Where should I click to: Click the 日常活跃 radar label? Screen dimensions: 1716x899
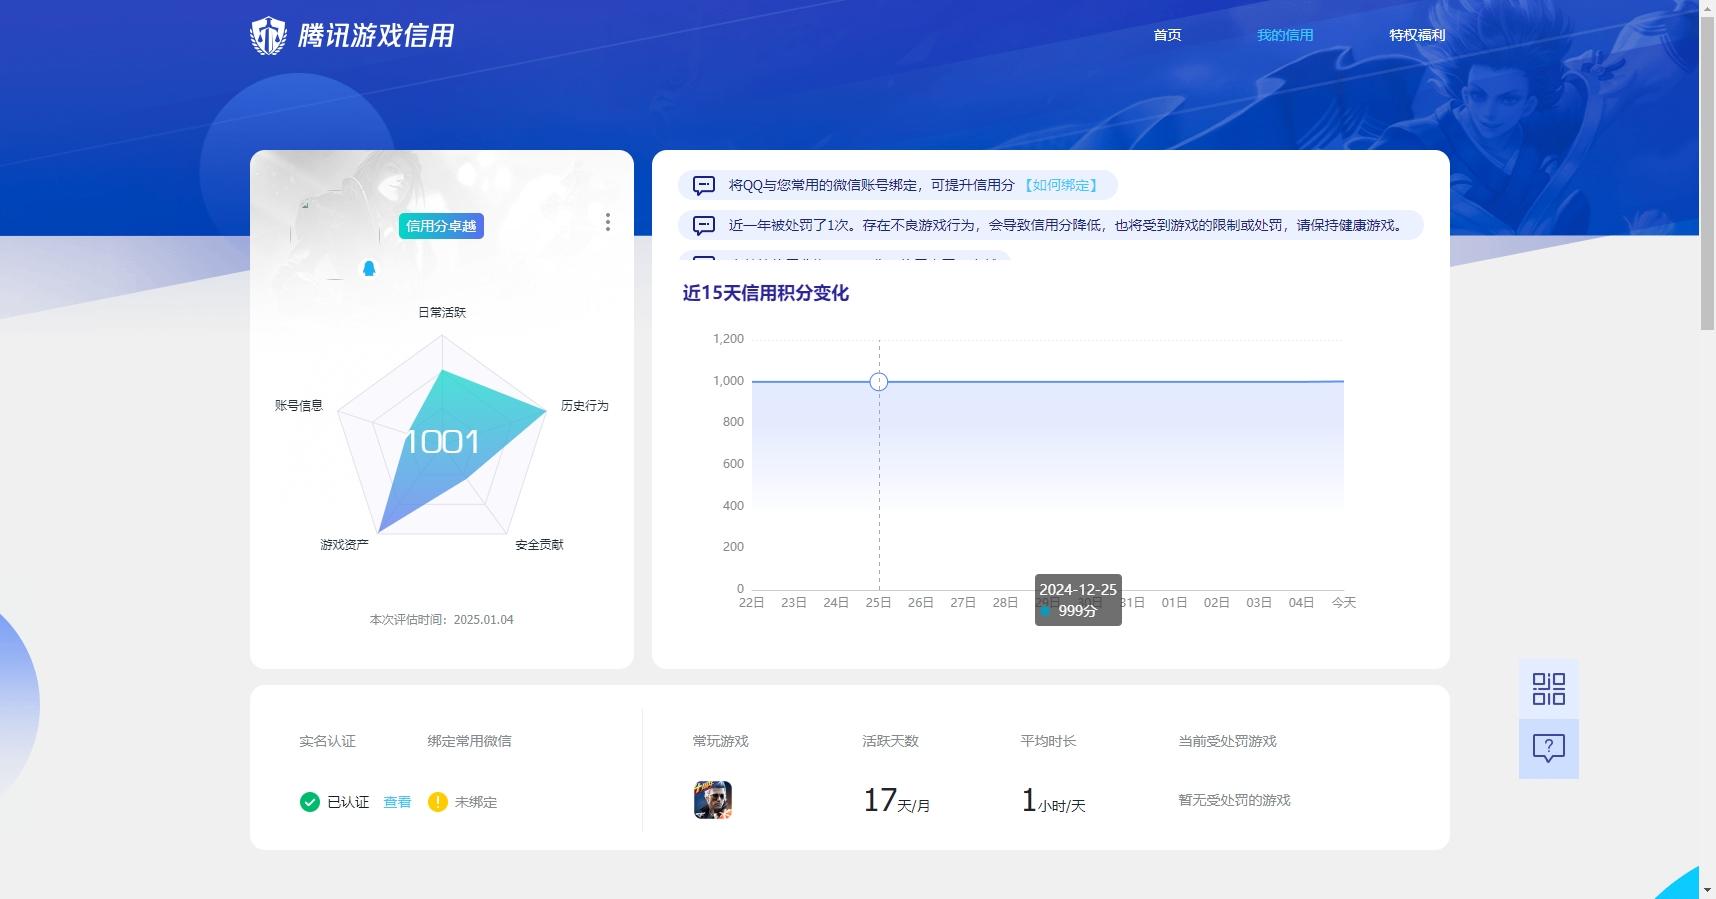point(442,312)
